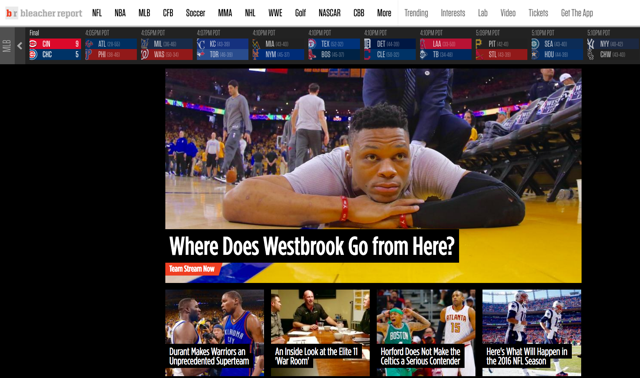Open the MLB vertical league selector
The height and width of the screenshot is (378, 640).
click(7, 46)
